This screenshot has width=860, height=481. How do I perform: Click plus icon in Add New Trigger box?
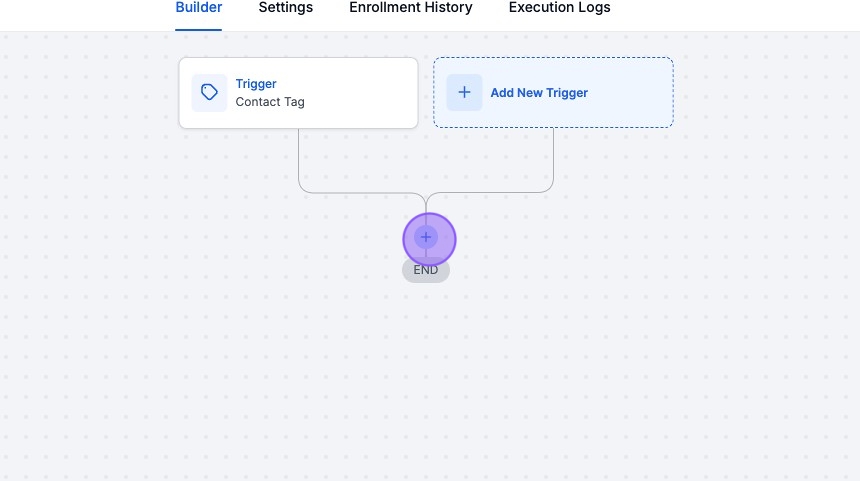(x=464, y=93)
